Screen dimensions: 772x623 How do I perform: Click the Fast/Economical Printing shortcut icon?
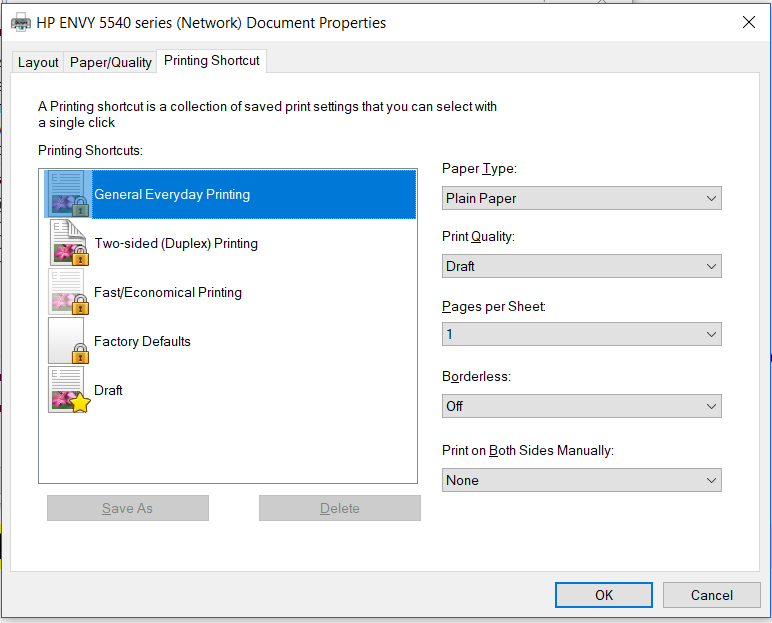(68, 292)
